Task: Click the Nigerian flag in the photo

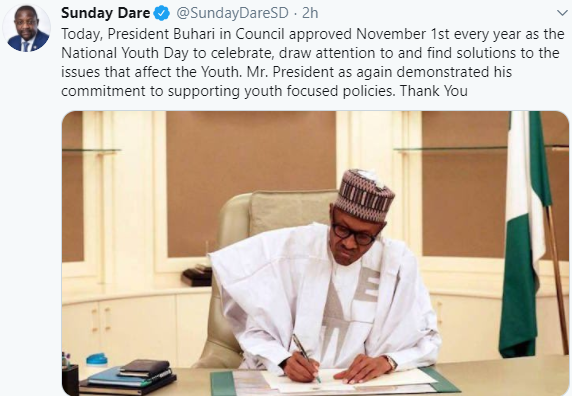Action: (x=525, y=233)
